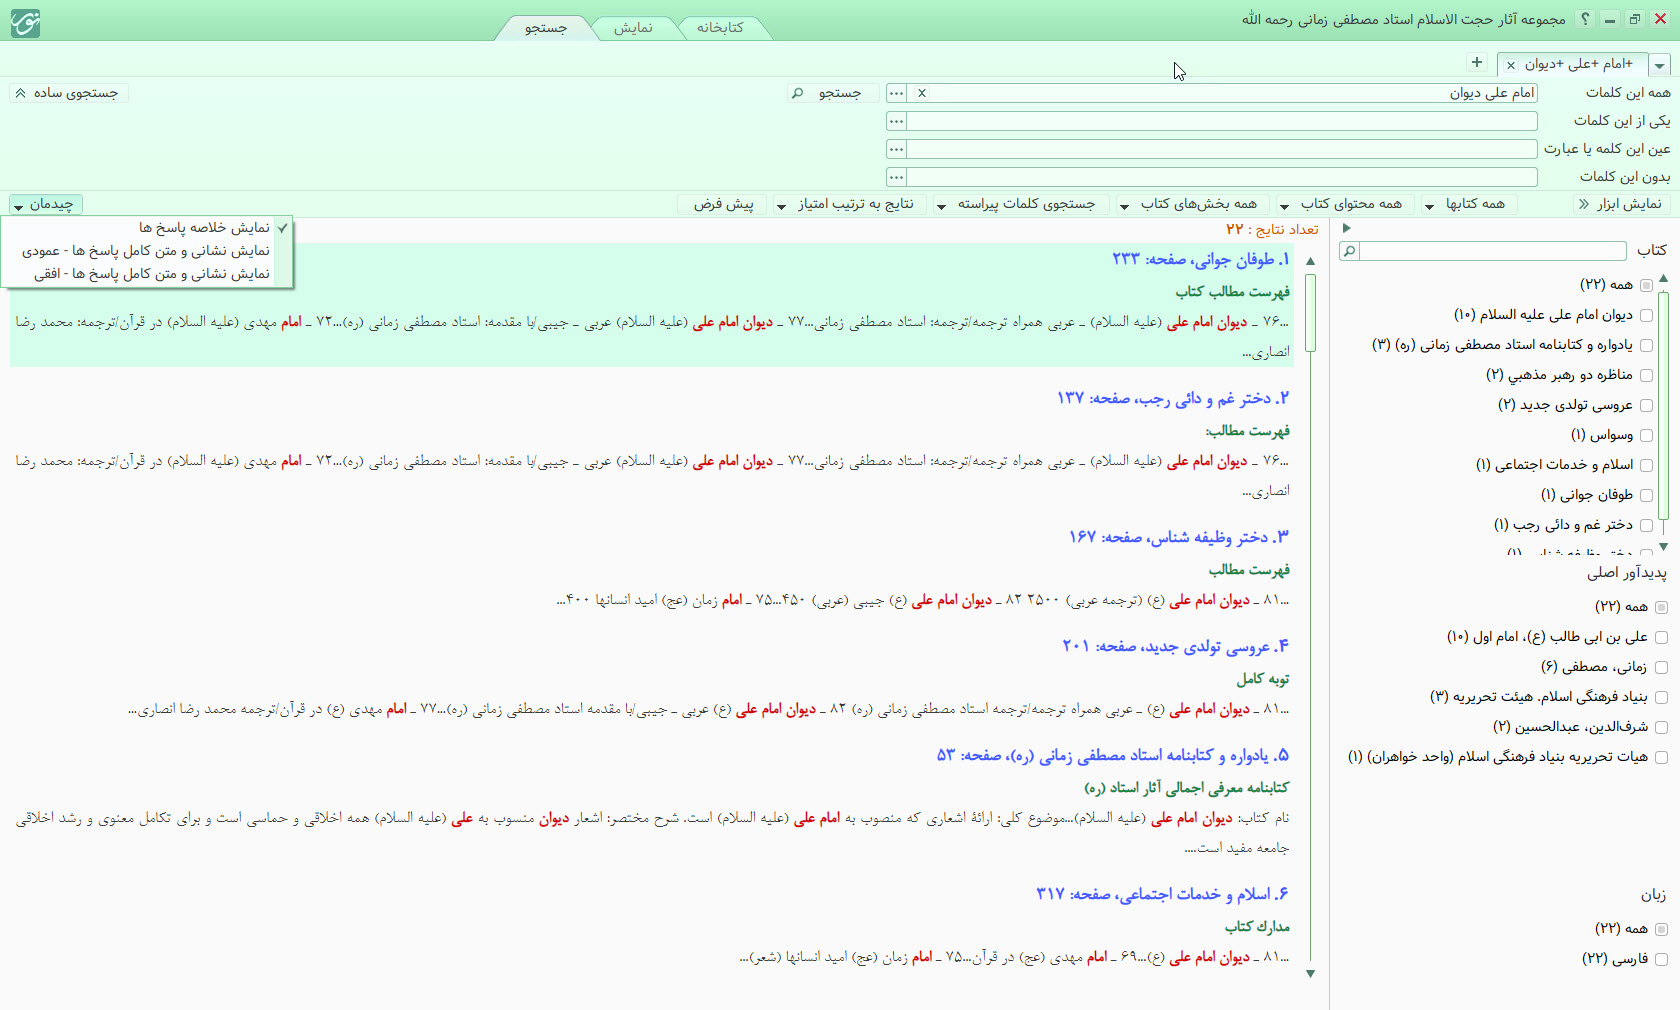Collapse the side panel with triangle arrow

[1346, 228]
